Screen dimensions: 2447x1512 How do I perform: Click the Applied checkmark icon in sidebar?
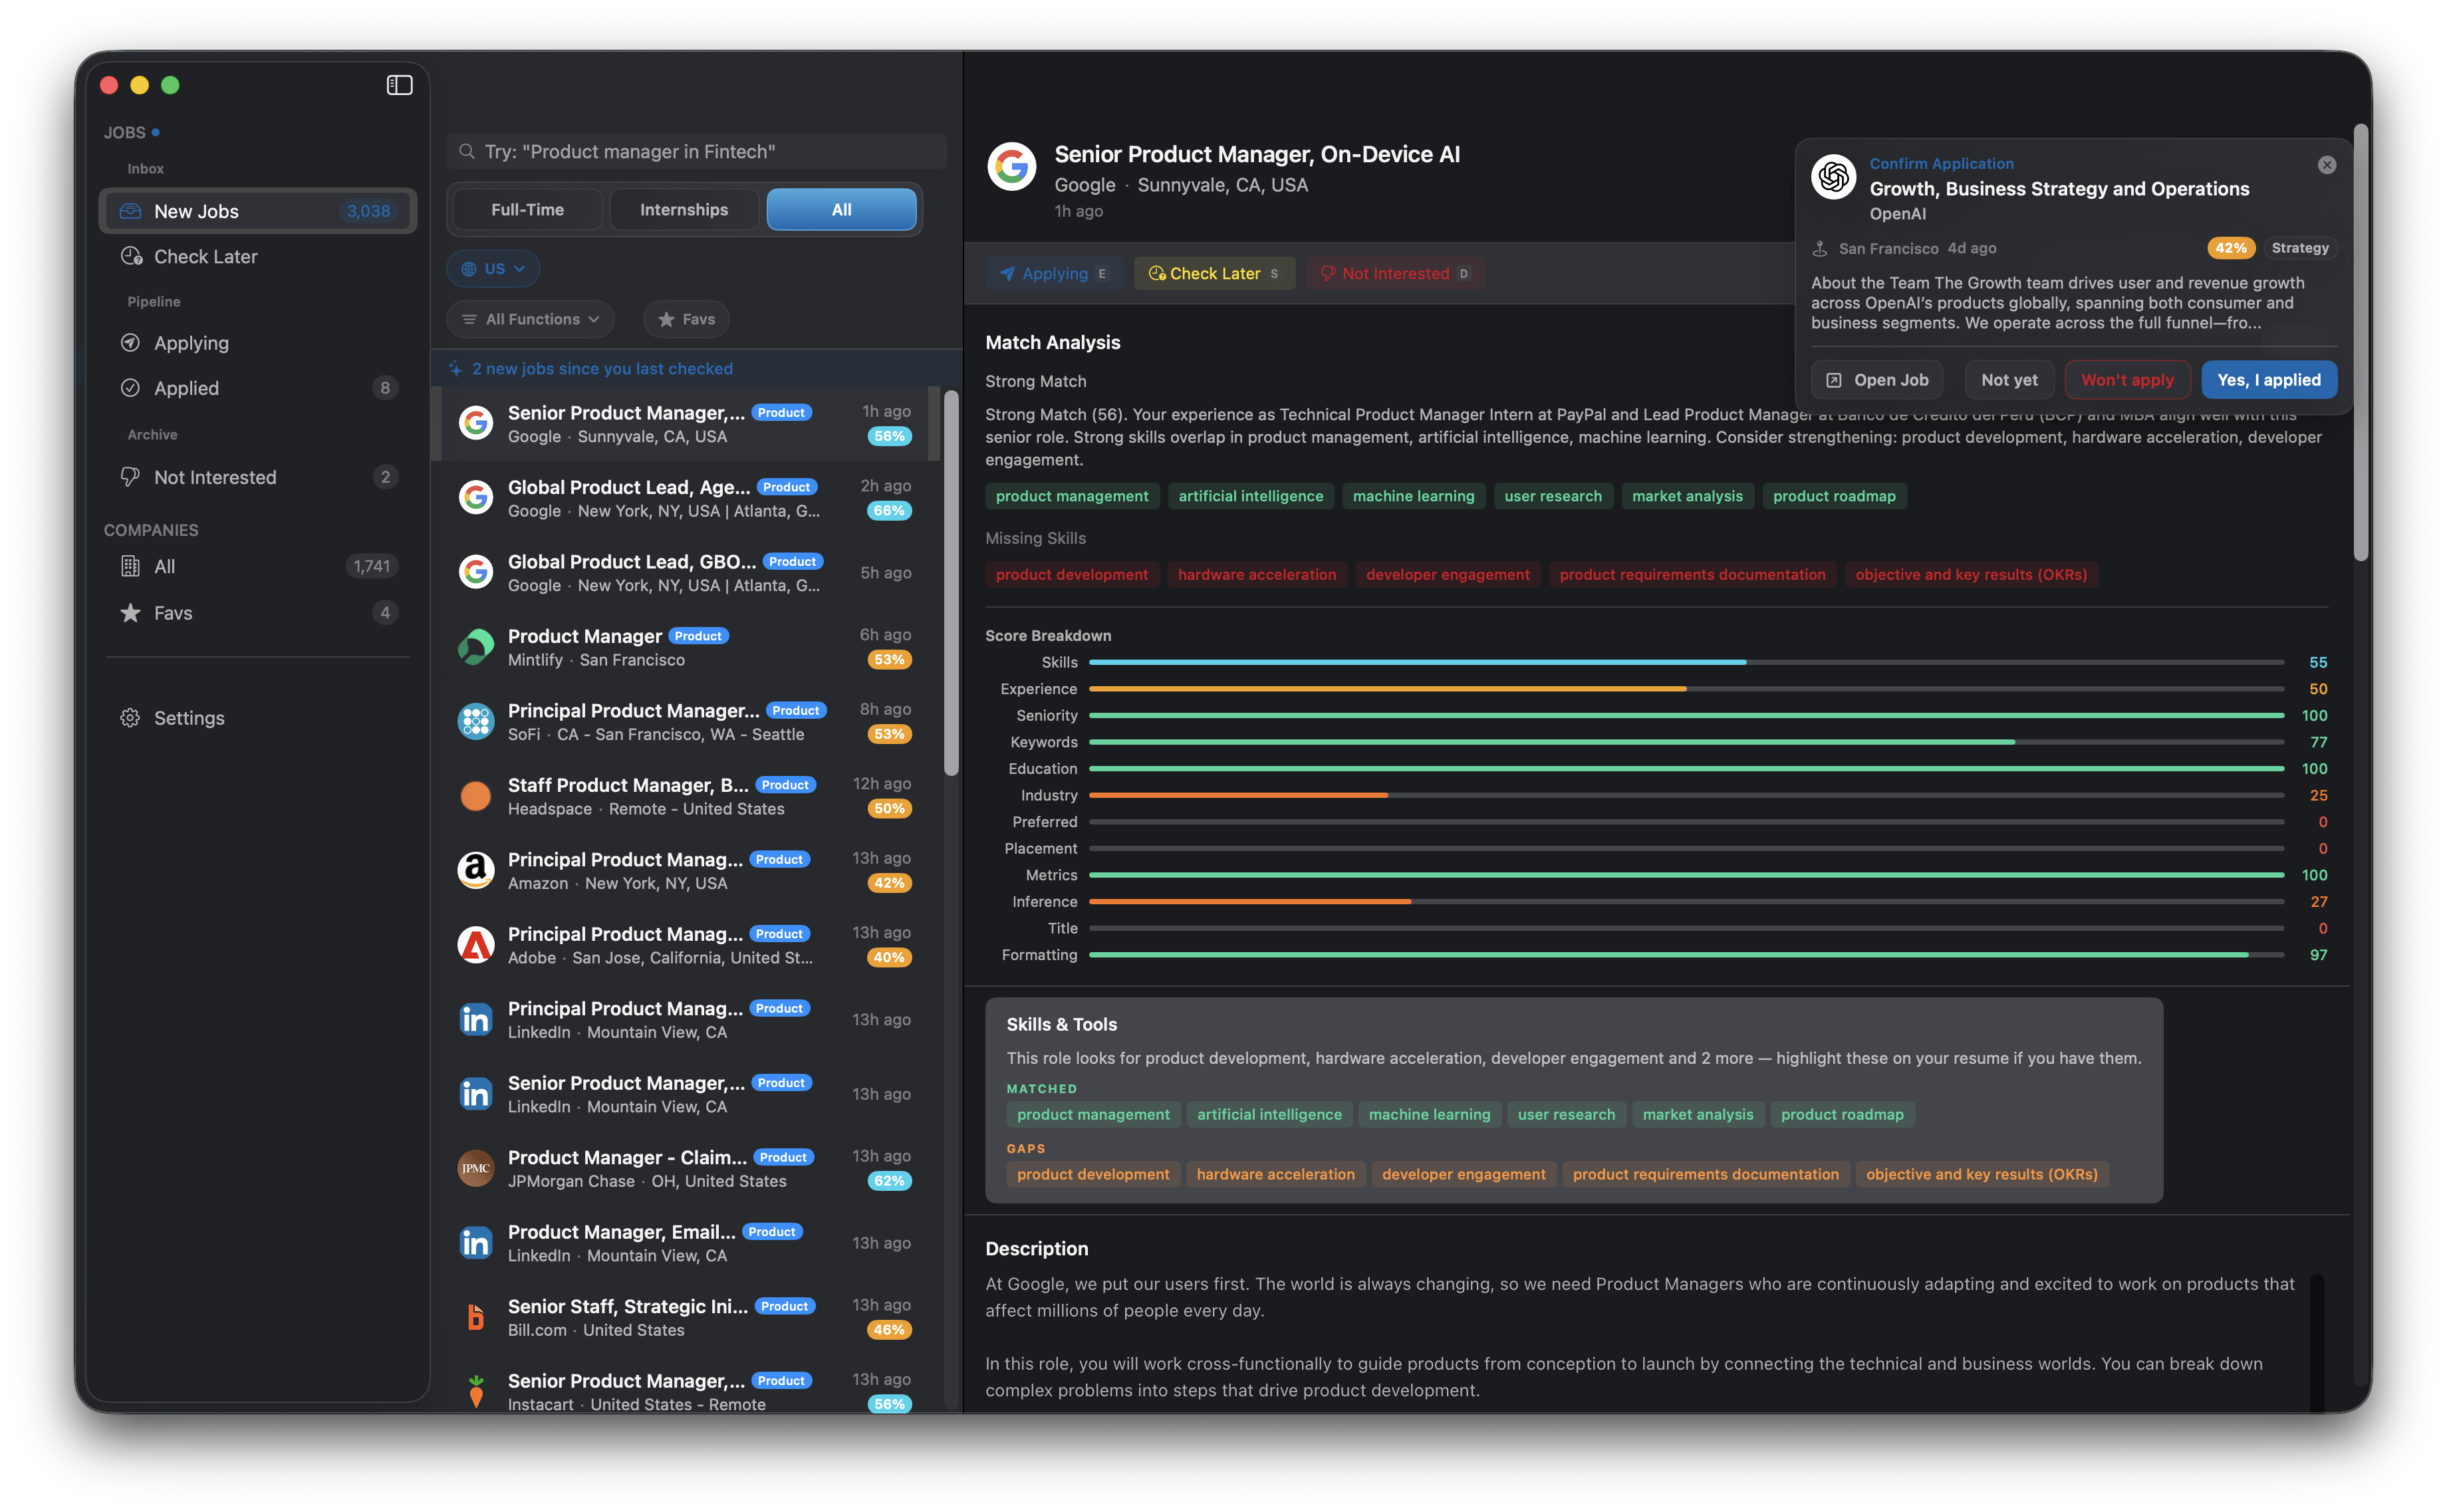[130, 388]
